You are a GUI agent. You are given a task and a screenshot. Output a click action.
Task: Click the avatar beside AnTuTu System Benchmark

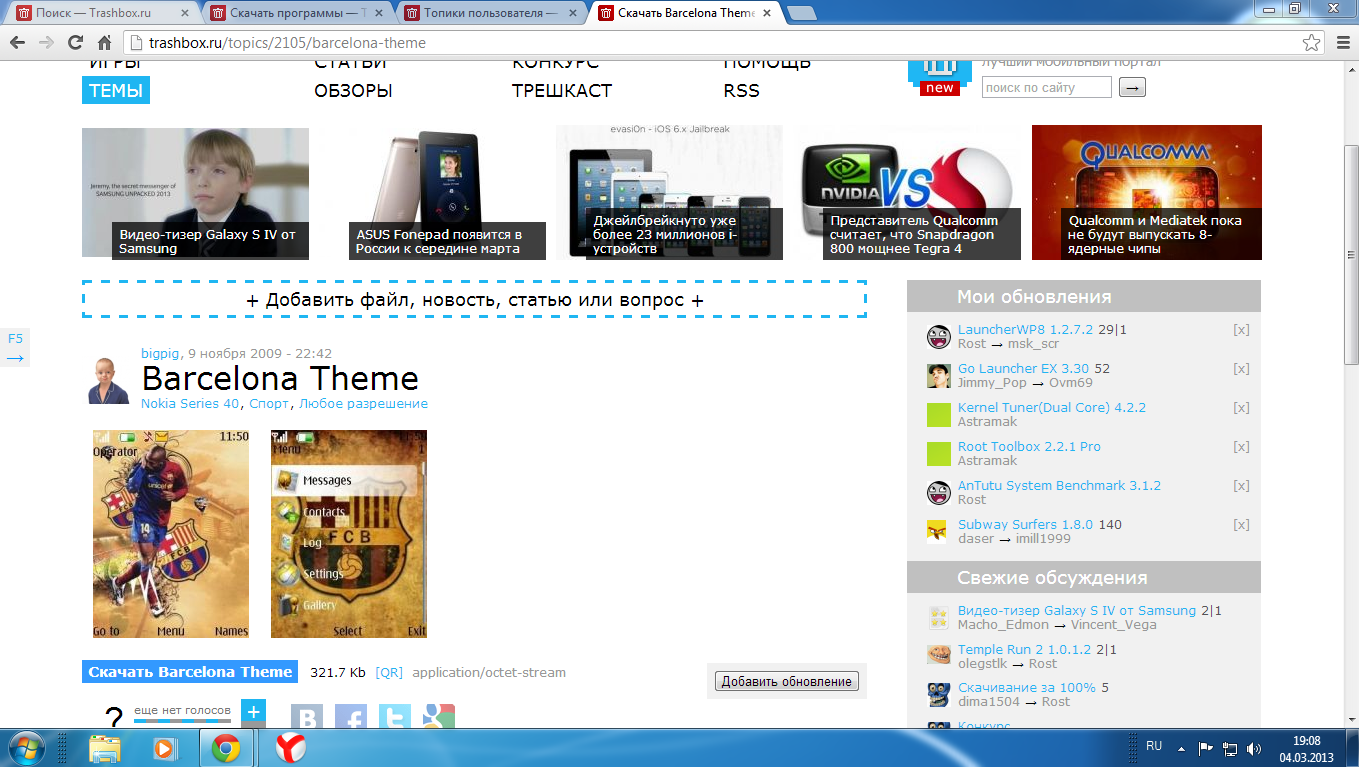[x=938, y=493]
